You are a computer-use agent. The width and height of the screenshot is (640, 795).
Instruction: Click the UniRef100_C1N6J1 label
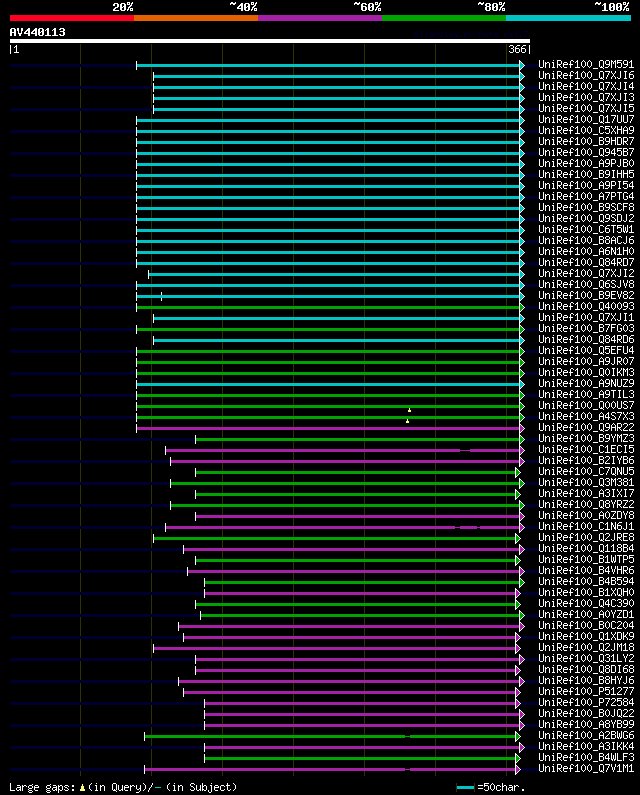tap(586, 526)
